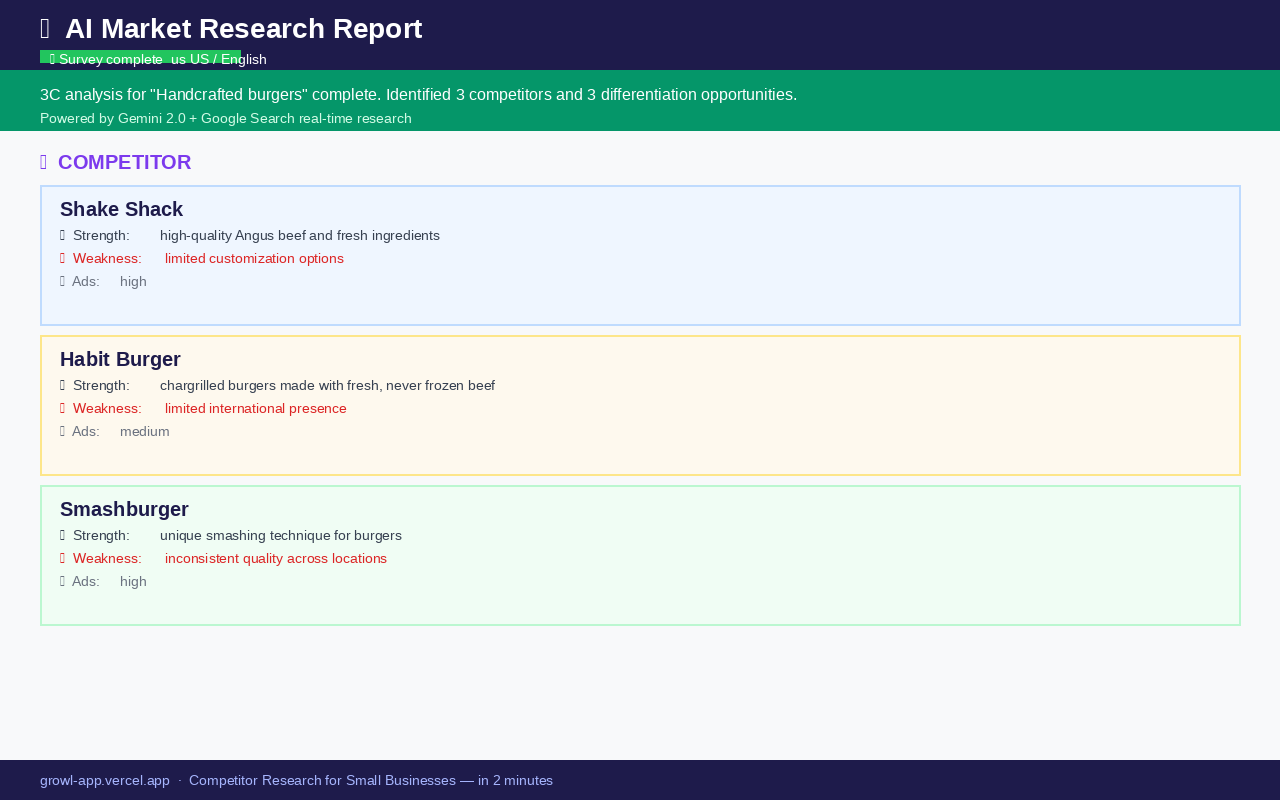
Task: Click the Weakness label under Smashburger
Action: click(x=107, y=559)
